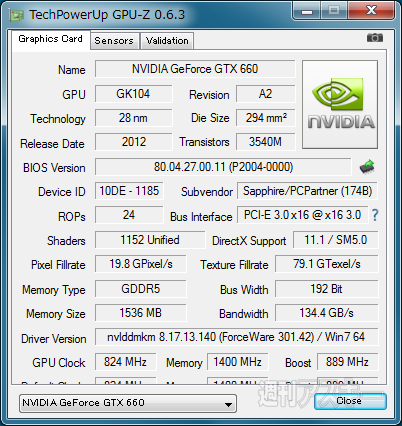Select the Technology value '28 nm'
This screenshot has height=426, width=402.
134,118
